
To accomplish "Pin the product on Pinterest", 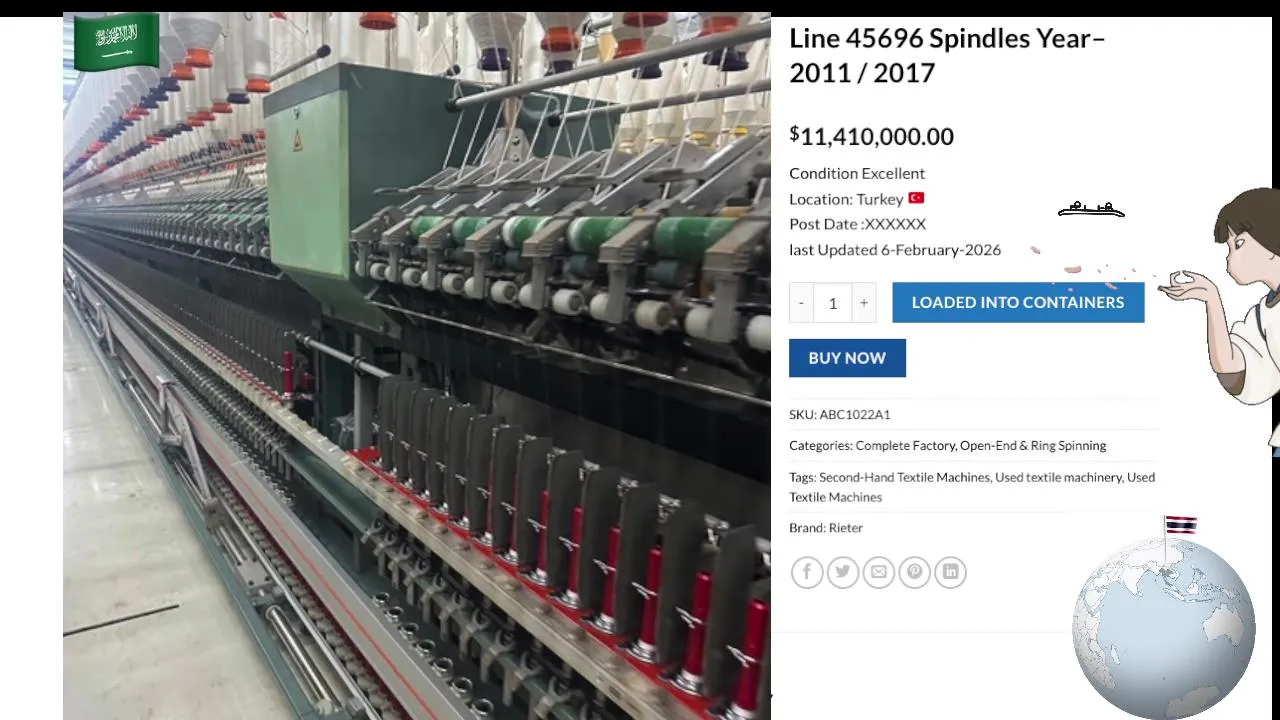I will pos(915,572).
